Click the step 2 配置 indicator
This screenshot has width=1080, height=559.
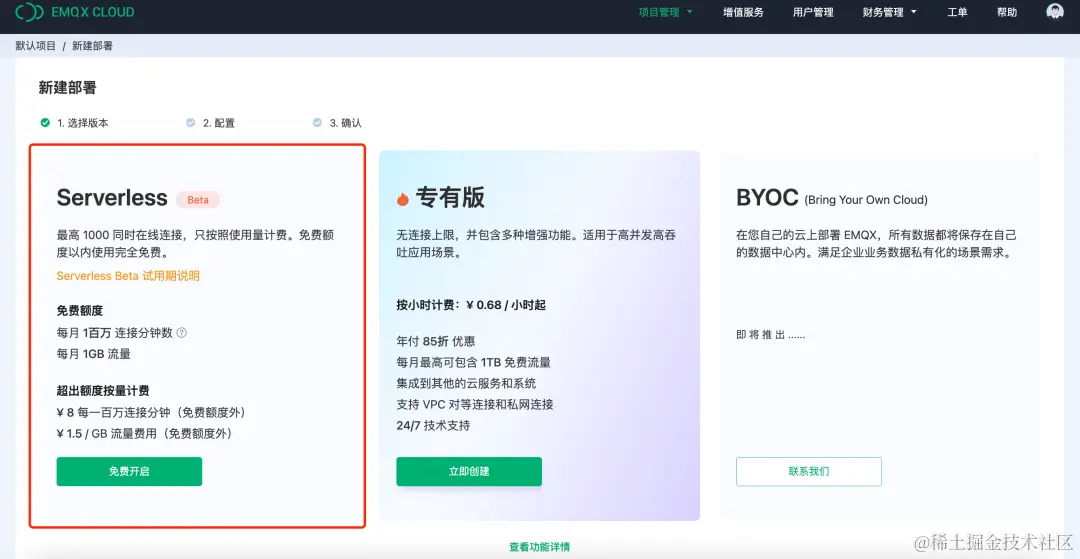[210, 123]
